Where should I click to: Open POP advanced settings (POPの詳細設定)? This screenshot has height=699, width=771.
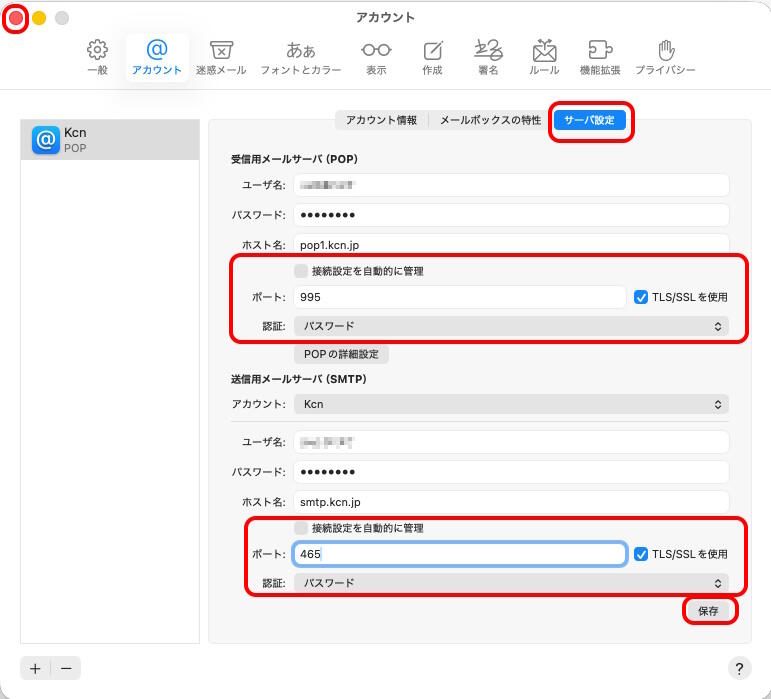point(341,354)
